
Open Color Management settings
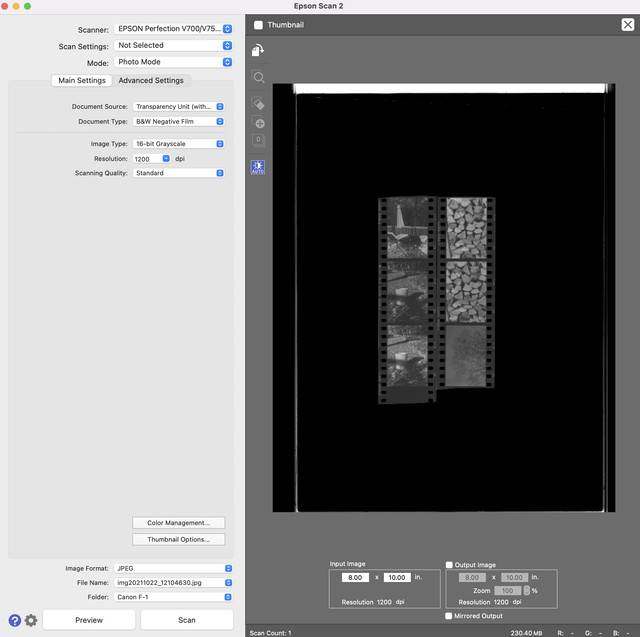[x=178, y=523]
